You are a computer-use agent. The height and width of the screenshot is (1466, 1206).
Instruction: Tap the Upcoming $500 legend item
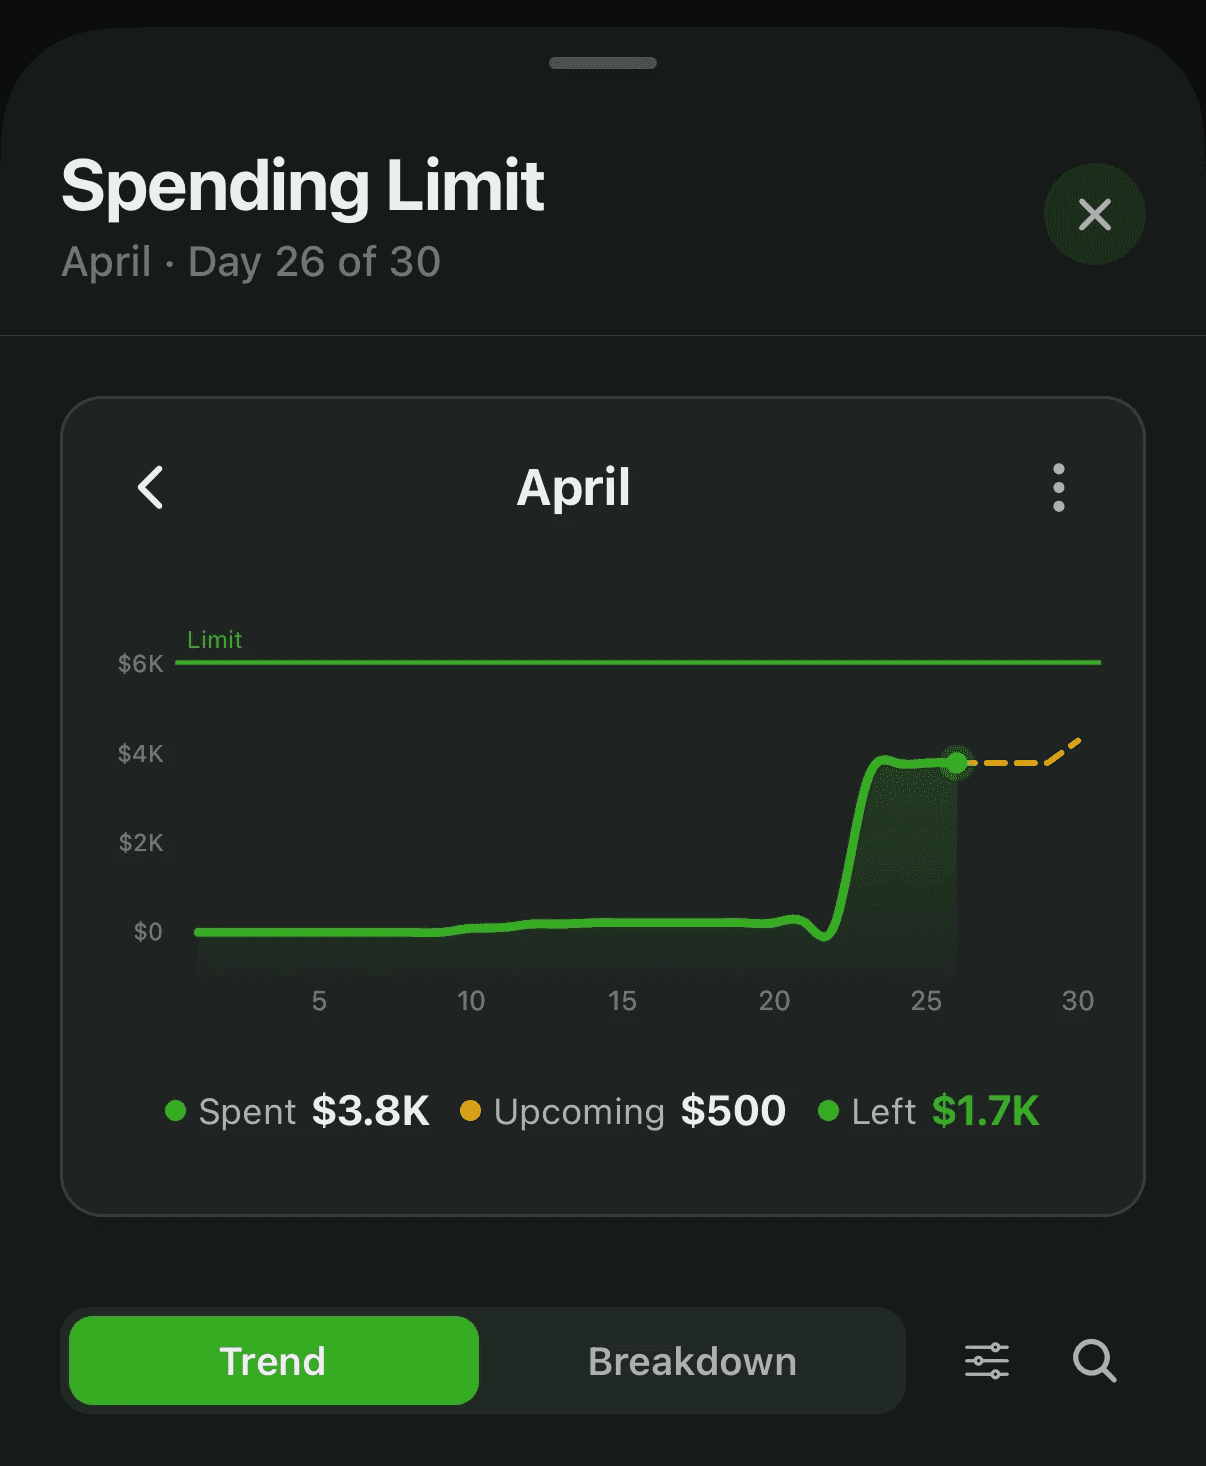point(623,1111)
